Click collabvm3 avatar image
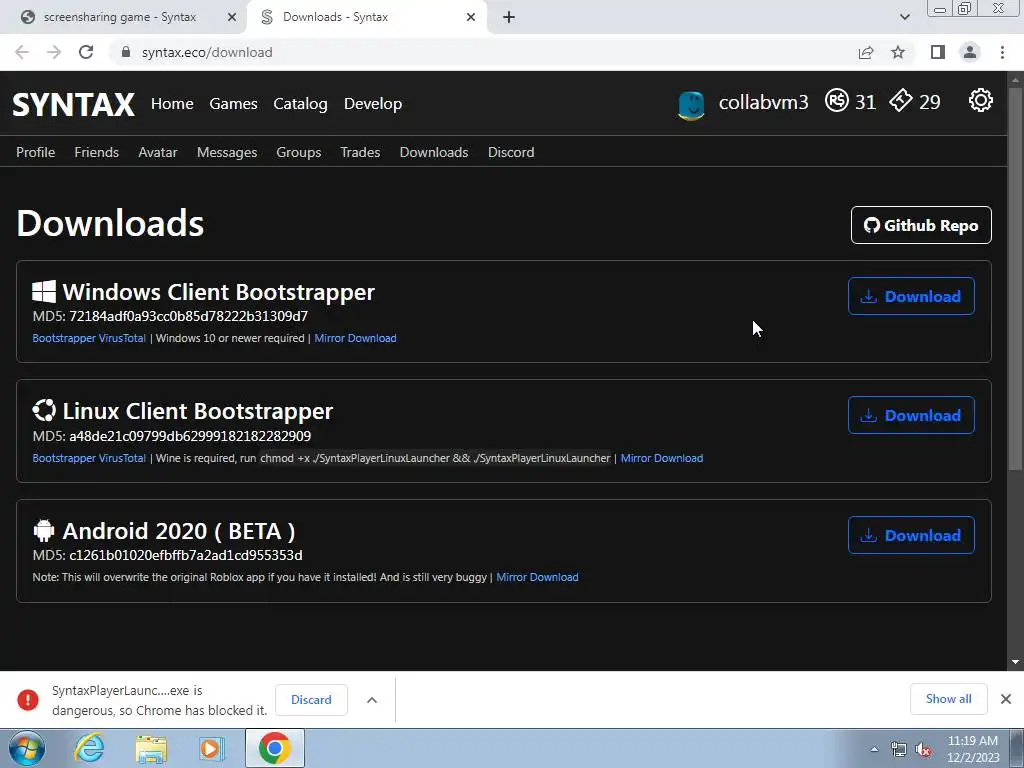 [x=691, y=104]
